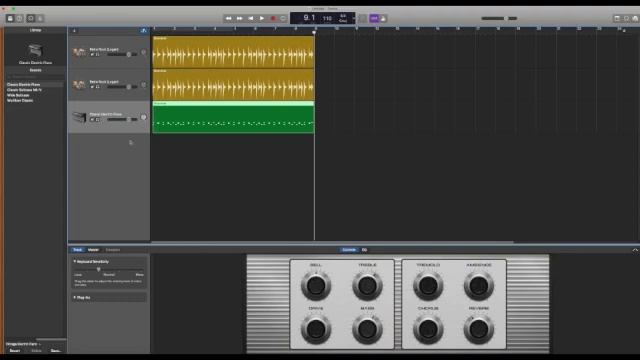Toggle Cycle mode in the transport

tap(283, 18)
